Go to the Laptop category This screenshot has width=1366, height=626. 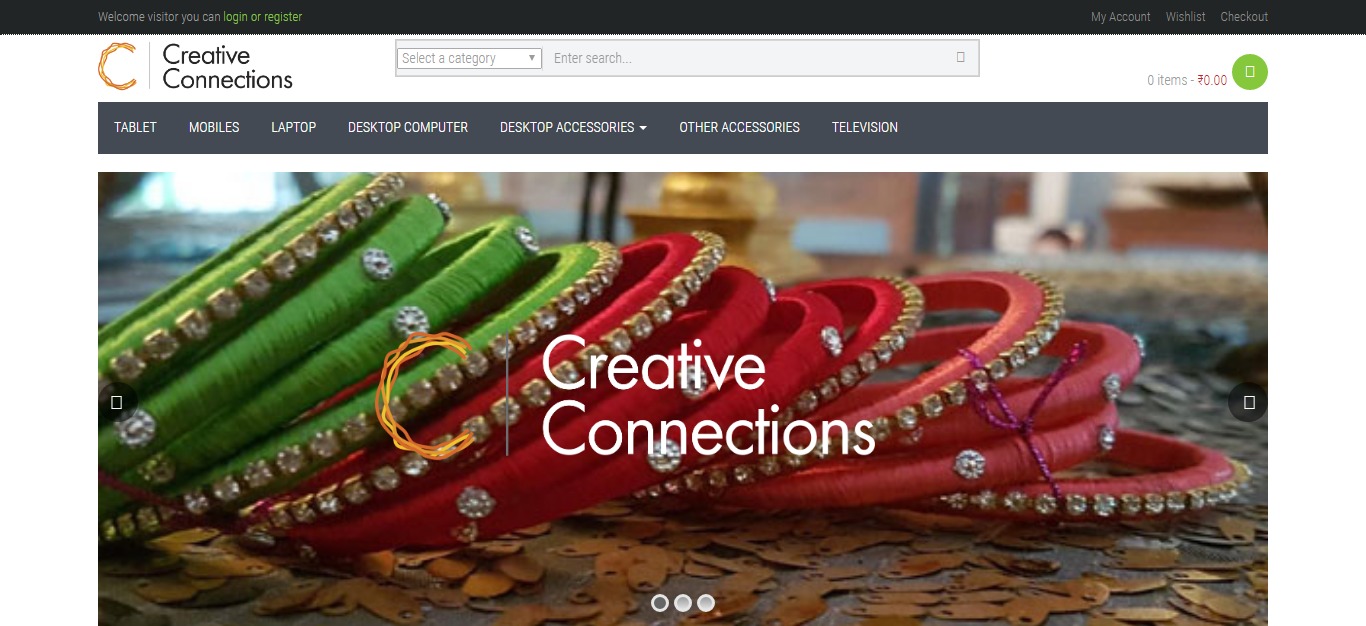pos(293,127)
